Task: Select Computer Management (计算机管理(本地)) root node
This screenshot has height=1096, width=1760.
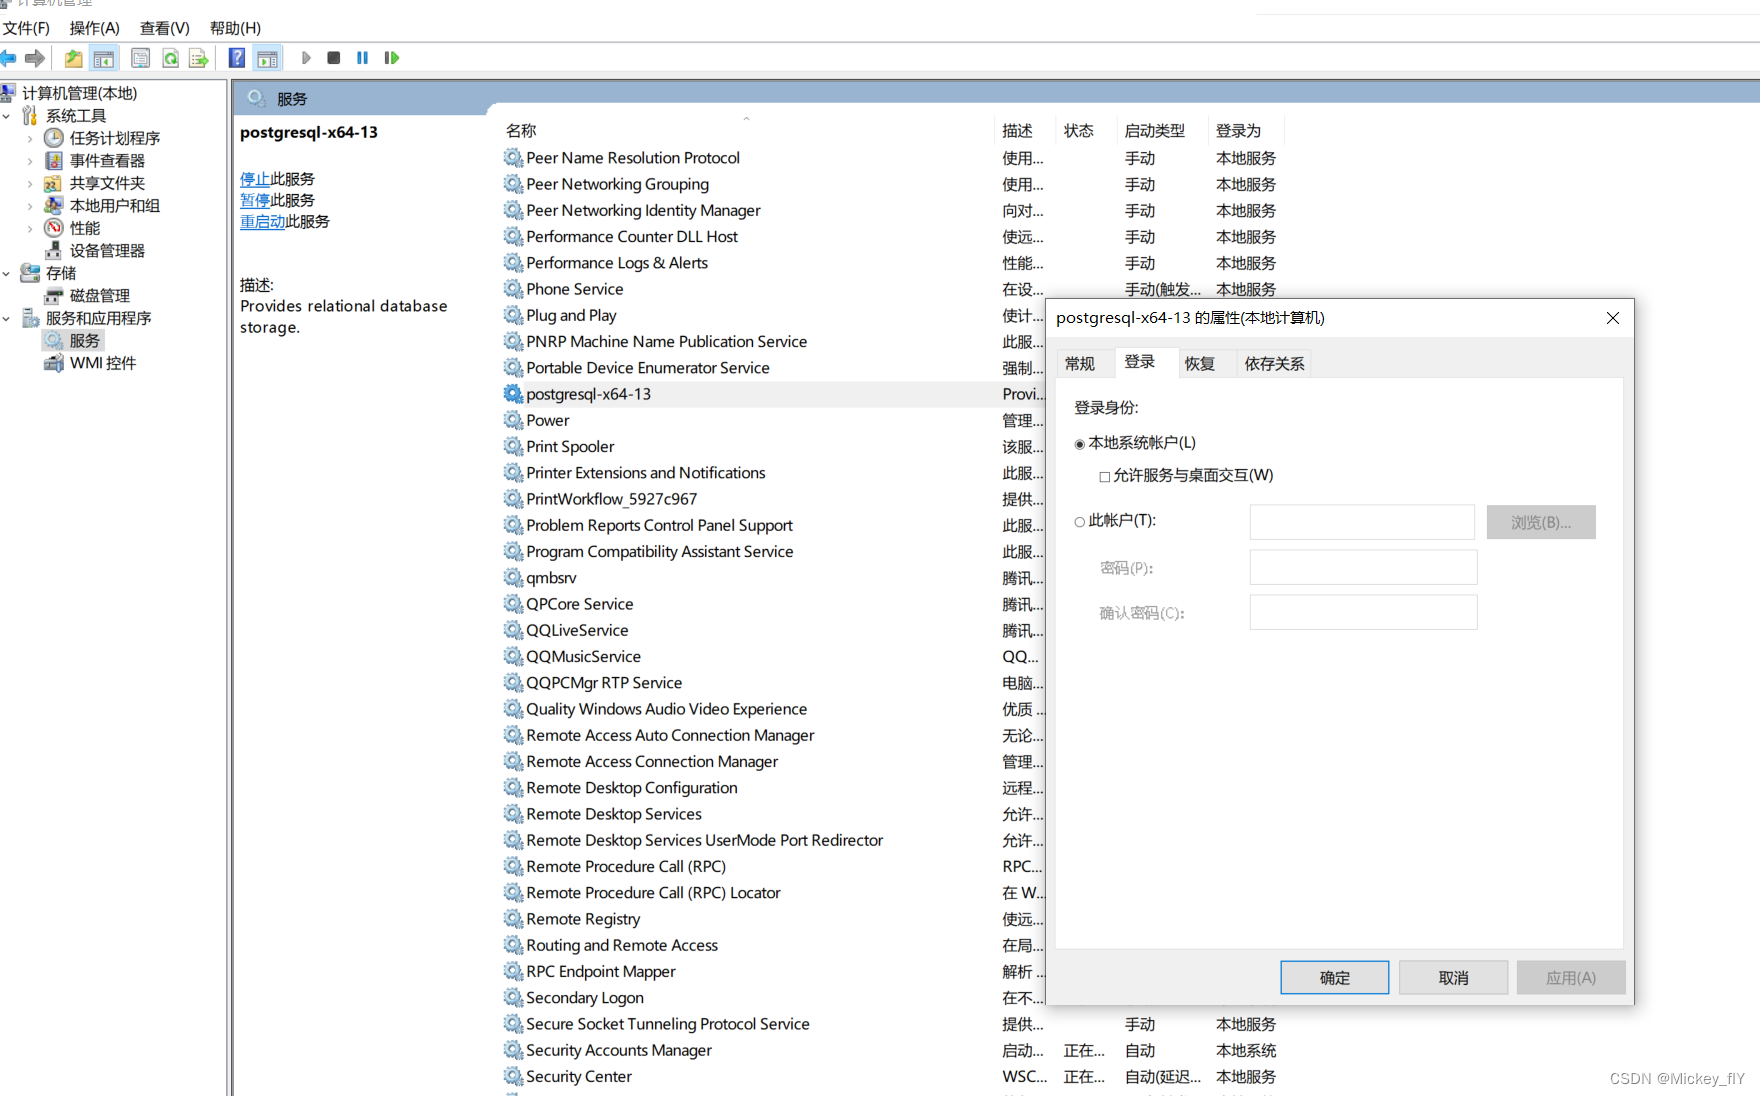Action: 79,93
